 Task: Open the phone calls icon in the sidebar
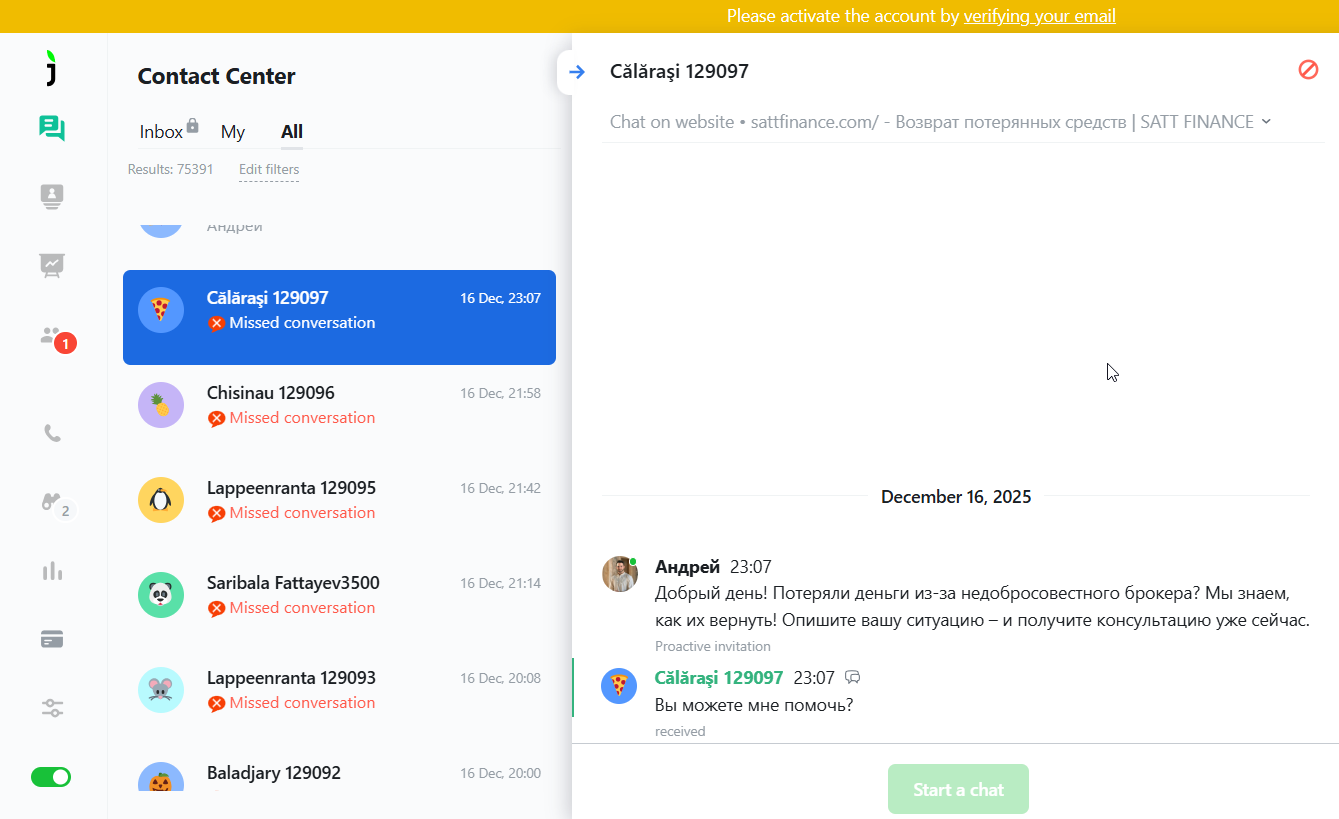(x=52, y=433)
